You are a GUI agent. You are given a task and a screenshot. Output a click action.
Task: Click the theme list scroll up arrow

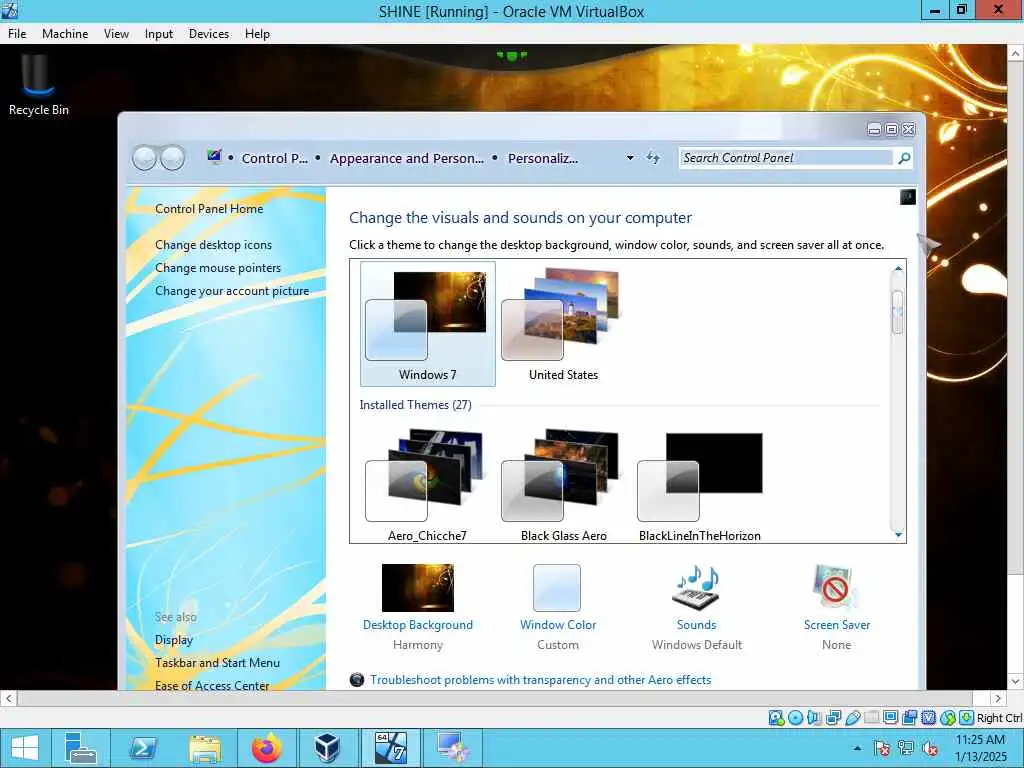(898, 268)
